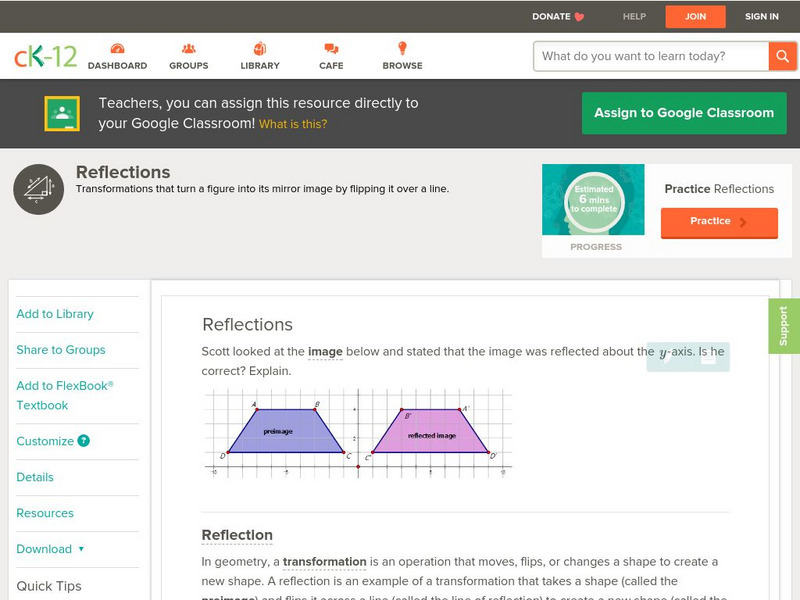Viewport: 800px width, 600px height.
Task: Click the underlined word 'image' in the question
Action: click(x=325, y=352)
